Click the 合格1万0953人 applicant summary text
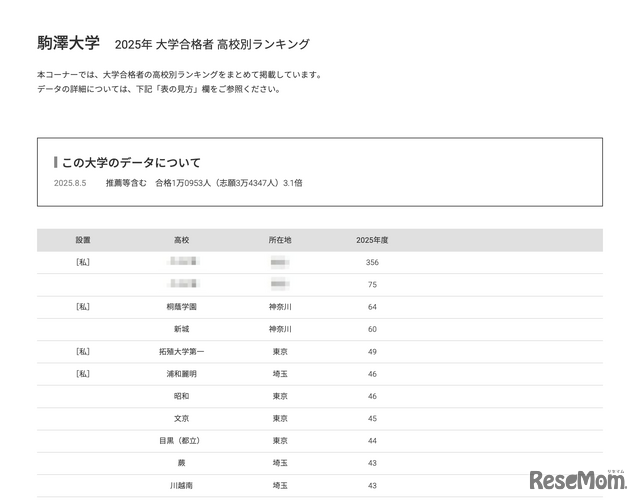The image size is (640, 503). click(229, 183)
